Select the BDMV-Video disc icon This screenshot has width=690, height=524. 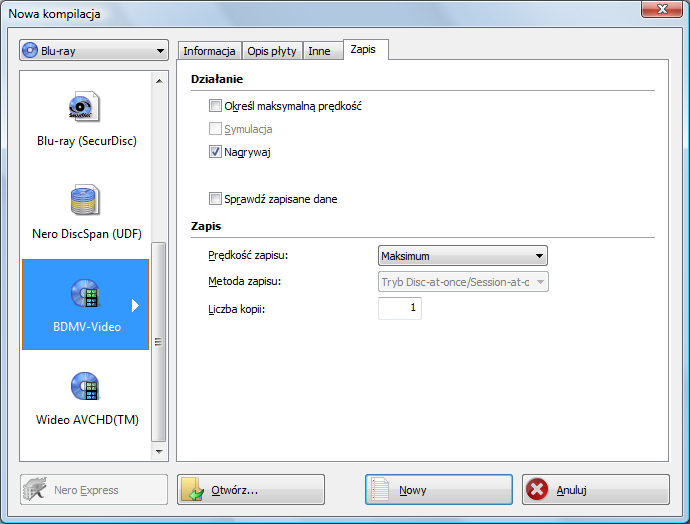pos(85,293)
